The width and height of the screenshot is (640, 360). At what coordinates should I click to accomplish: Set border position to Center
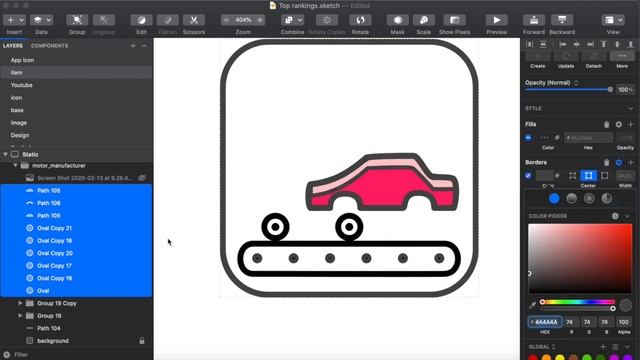pyautogui.click(x=588, y=176)
